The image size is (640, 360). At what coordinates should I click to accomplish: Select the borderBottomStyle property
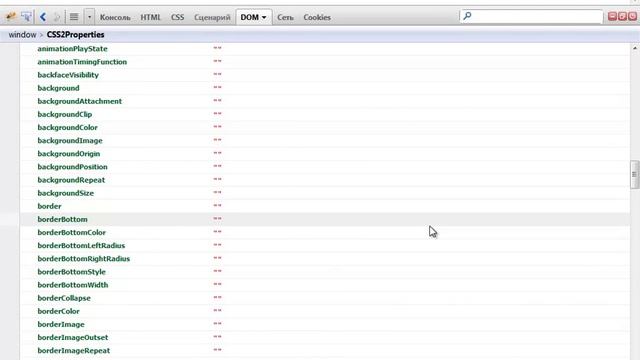[71, 271]
